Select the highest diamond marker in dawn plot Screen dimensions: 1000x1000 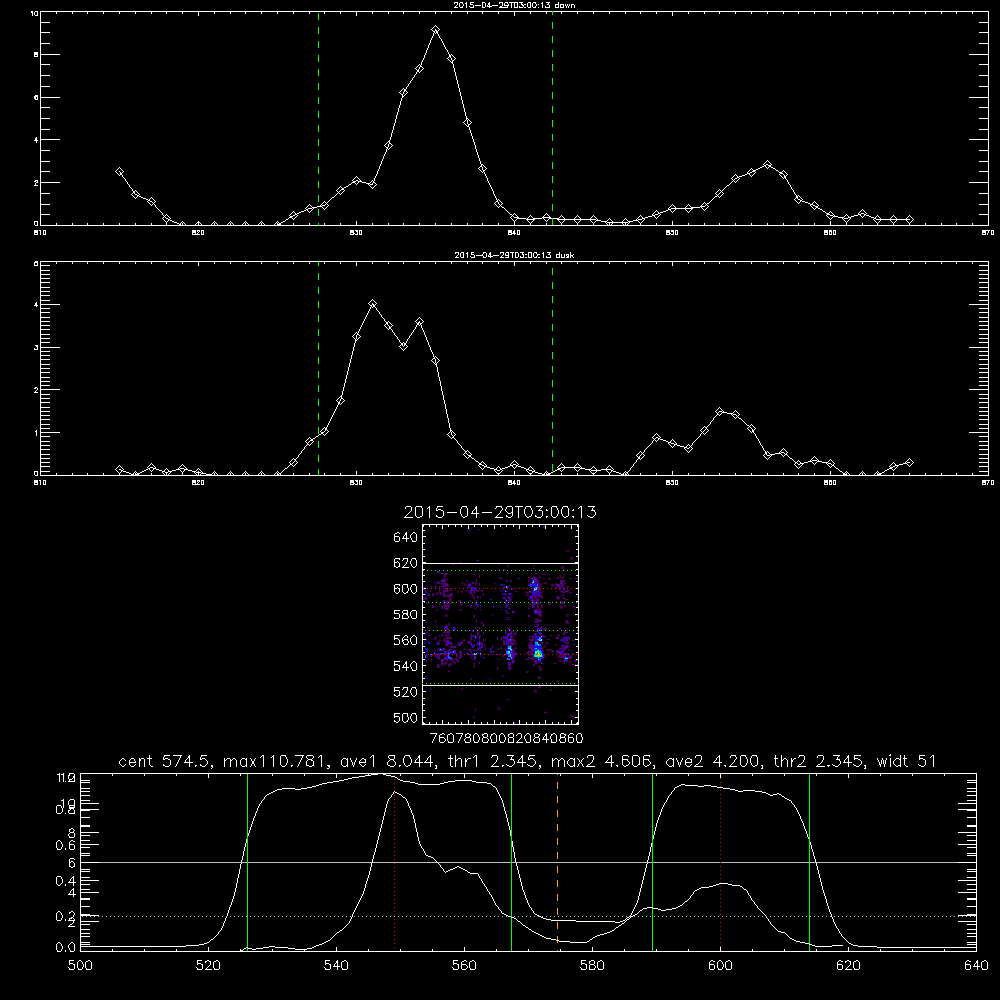436,30
